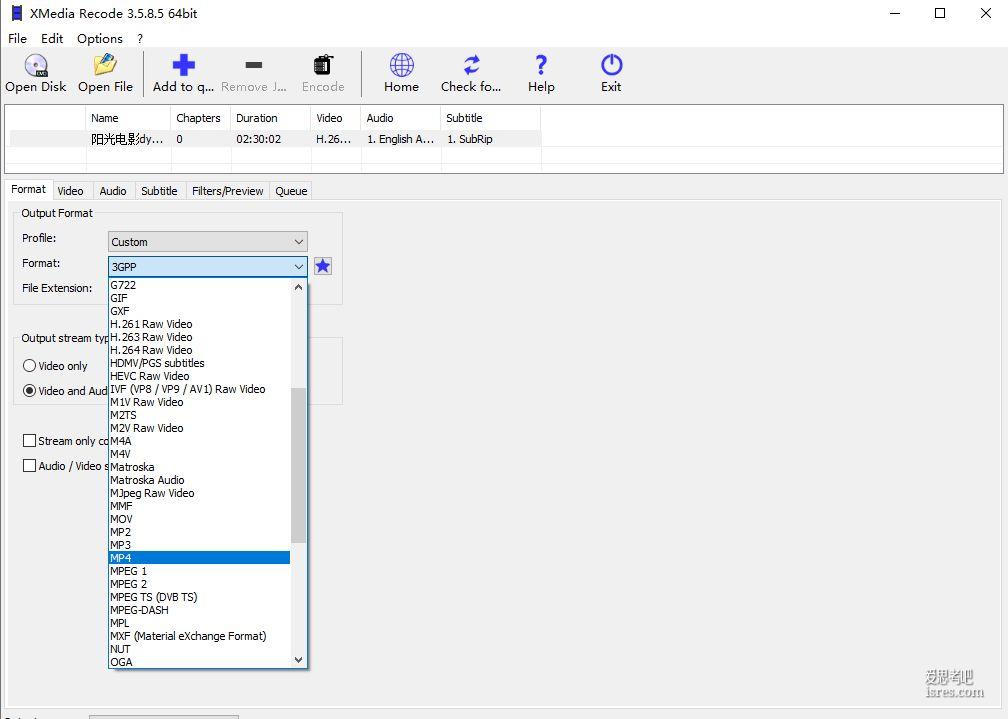Collapse the Format 3GPP combo box
Viewport: 1008px width, 719px height.
coord(208,266)
